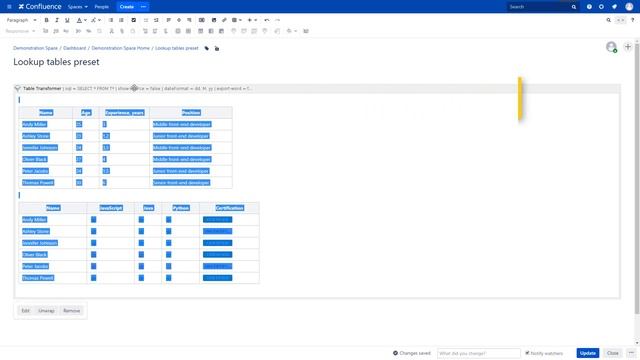Image resolution: width=640 pixels, height=360 pixels.
Task: Align text center
Action: tap(179, 20)
